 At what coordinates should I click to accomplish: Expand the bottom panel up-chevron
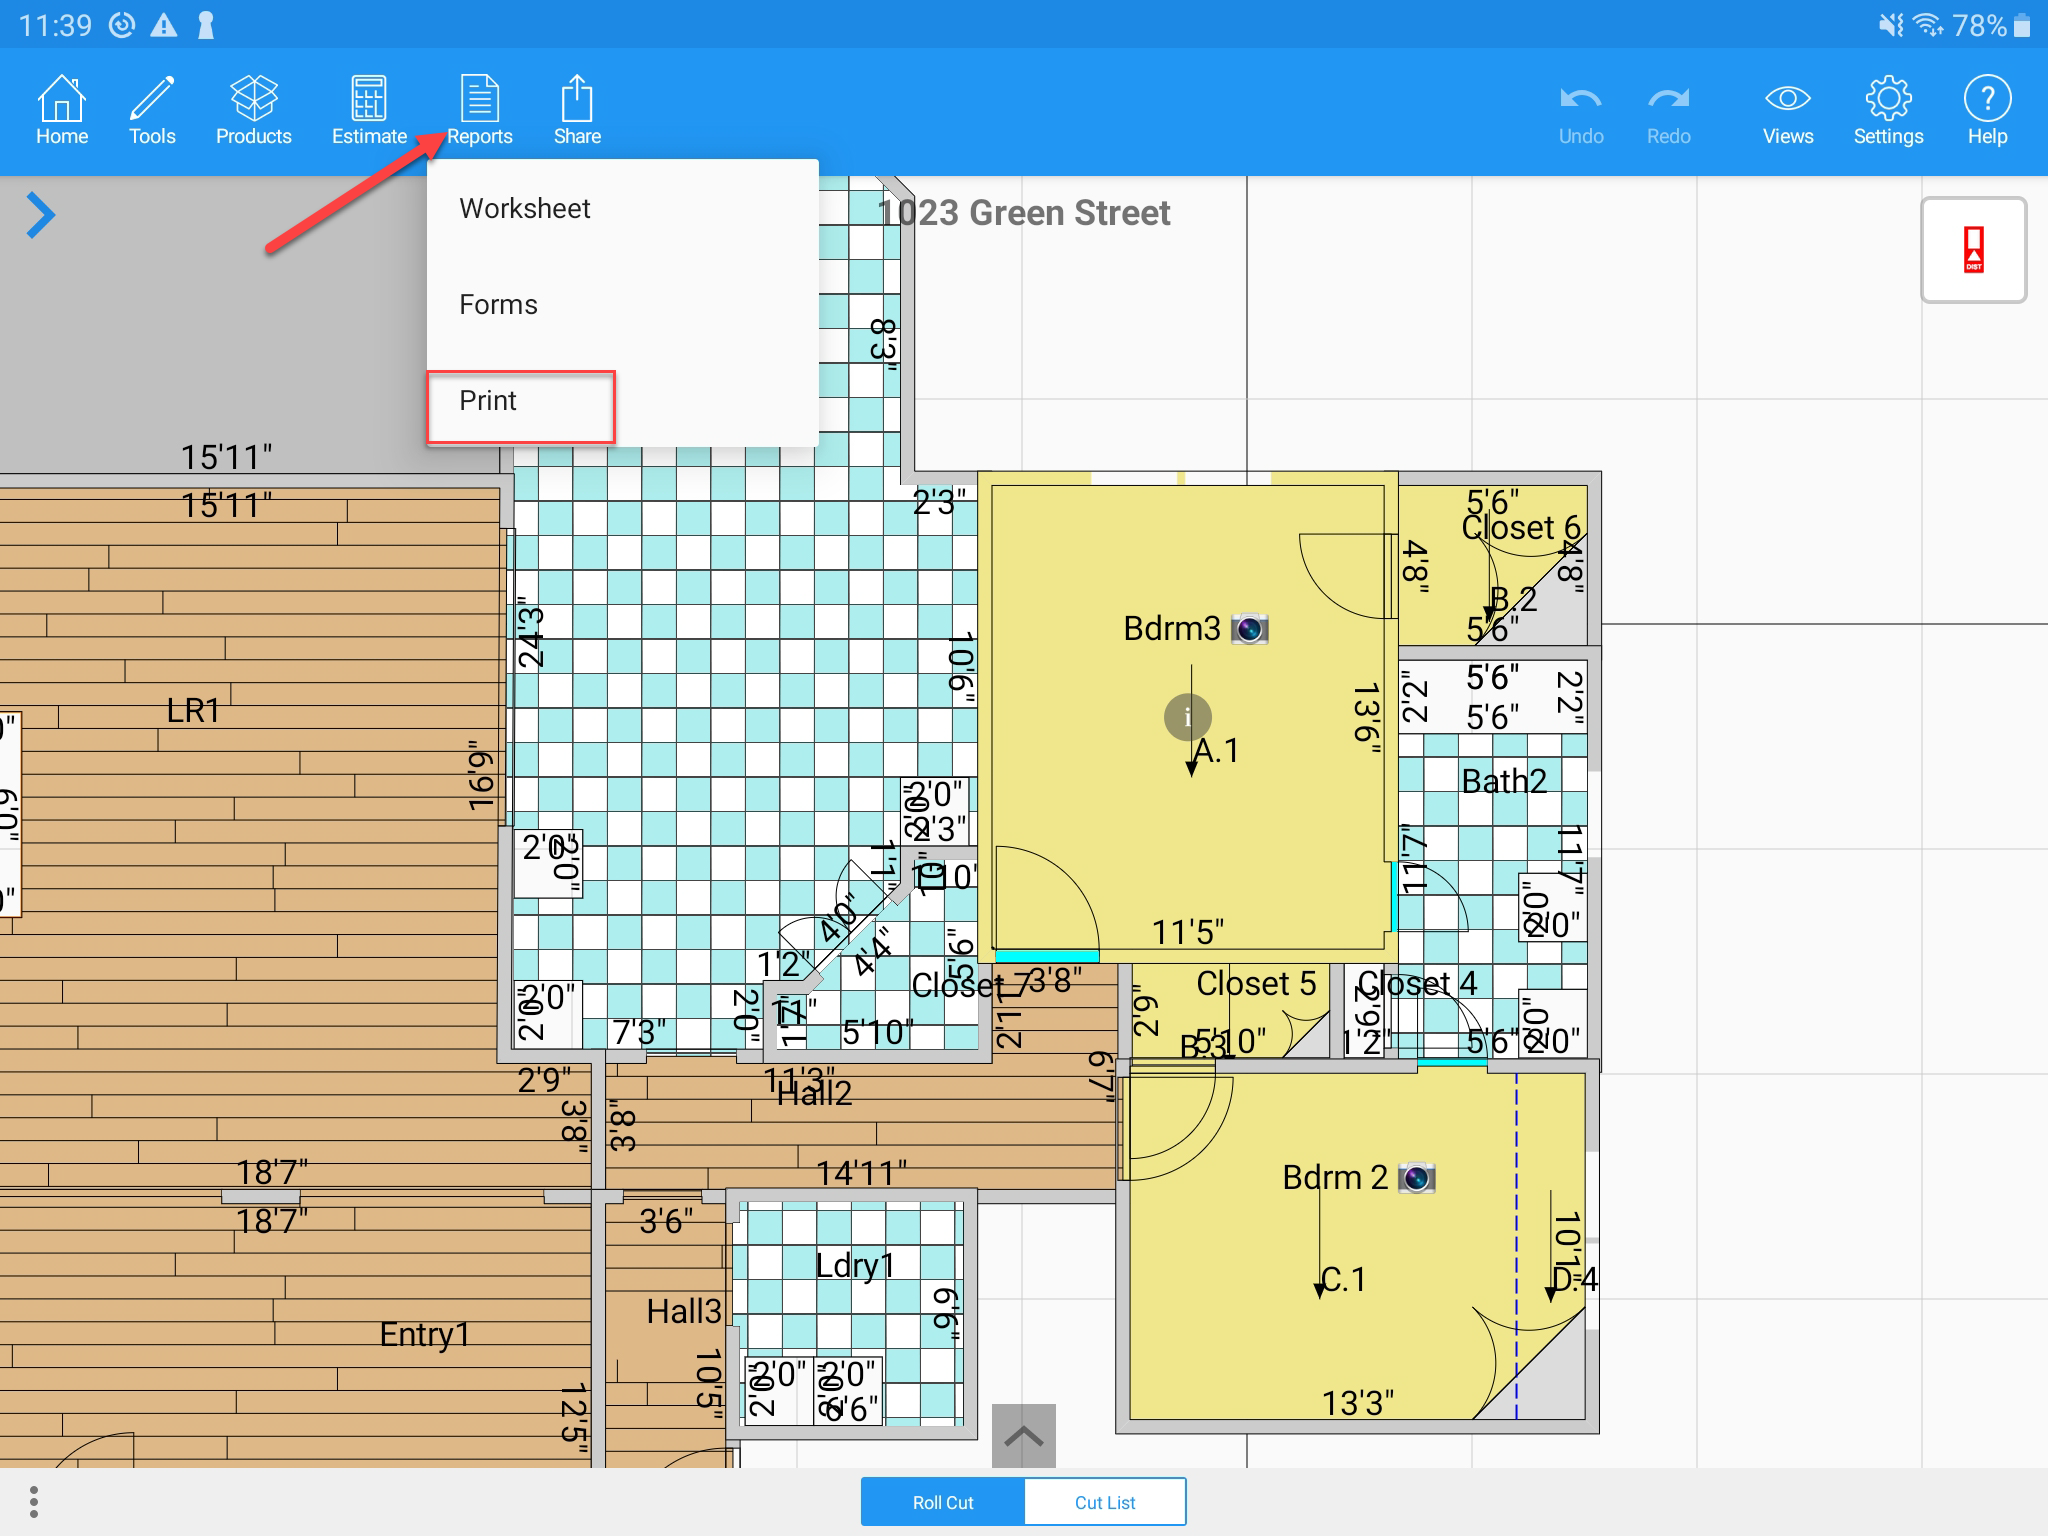(x=1023, y=1437)
